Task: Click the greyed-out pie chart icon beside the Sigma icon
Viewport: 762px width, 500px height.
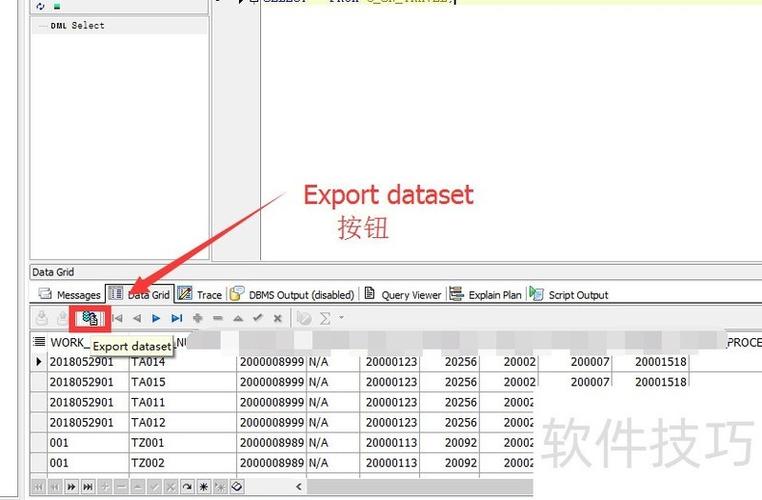Action: tap(304, 318)
